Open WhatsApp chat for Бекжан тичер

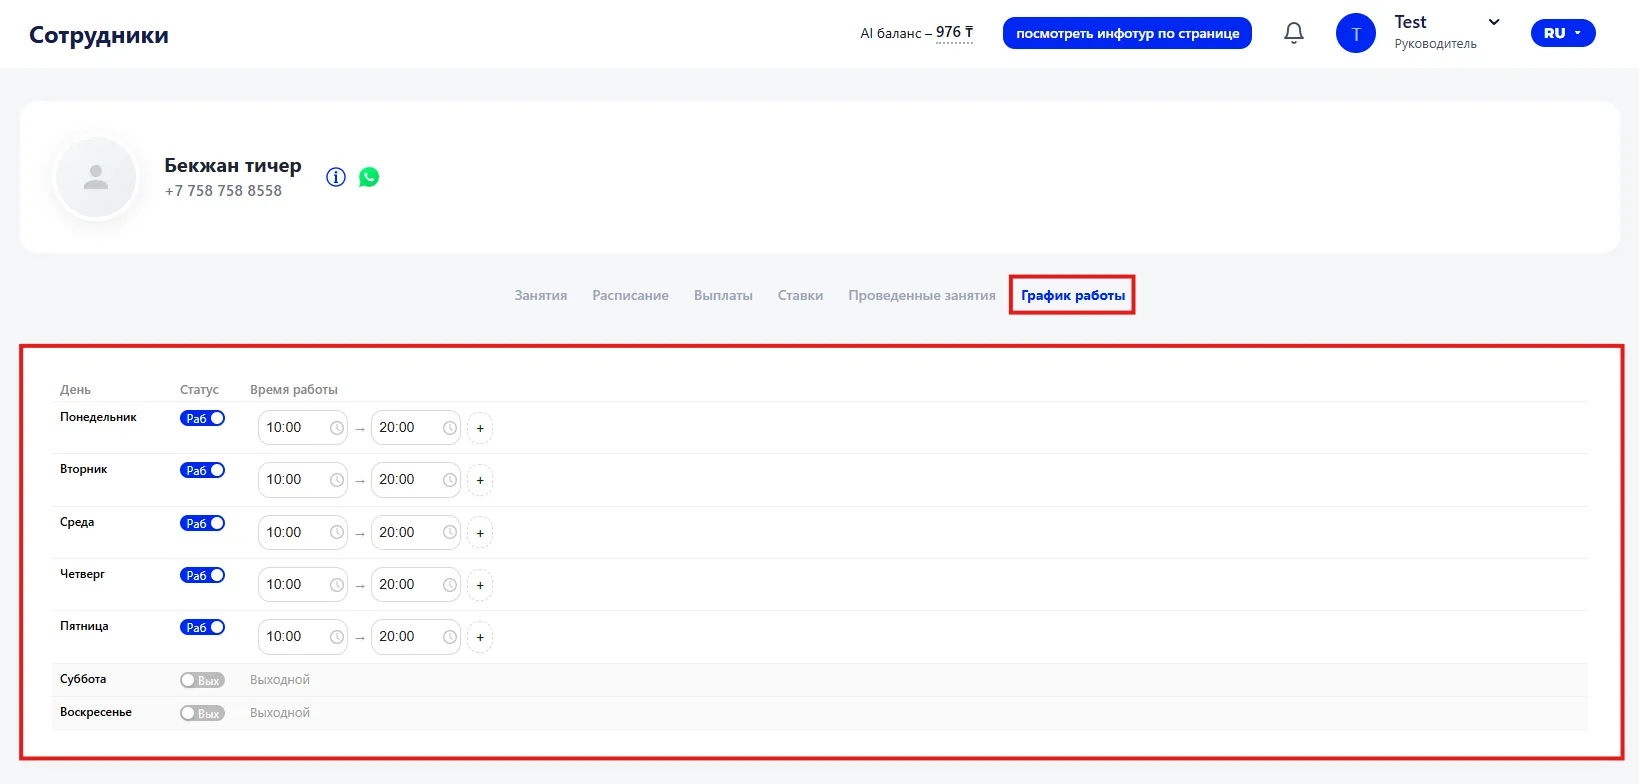tap(369, 177)
